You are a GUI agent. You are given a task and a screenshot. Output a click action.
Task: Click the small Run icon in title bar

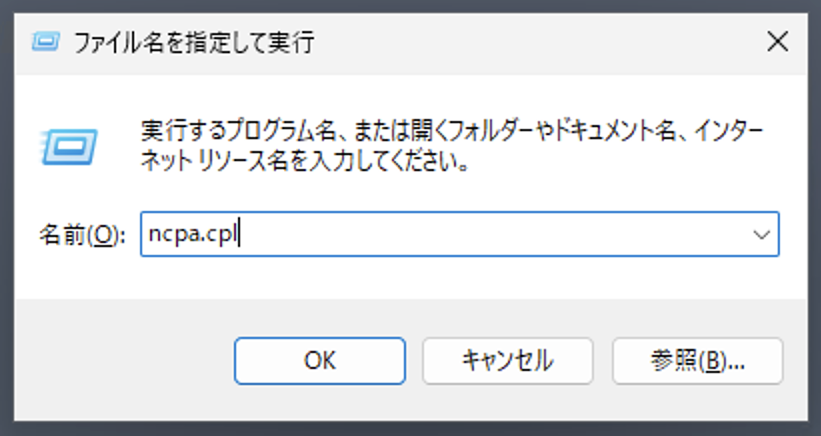coord(46,41)
